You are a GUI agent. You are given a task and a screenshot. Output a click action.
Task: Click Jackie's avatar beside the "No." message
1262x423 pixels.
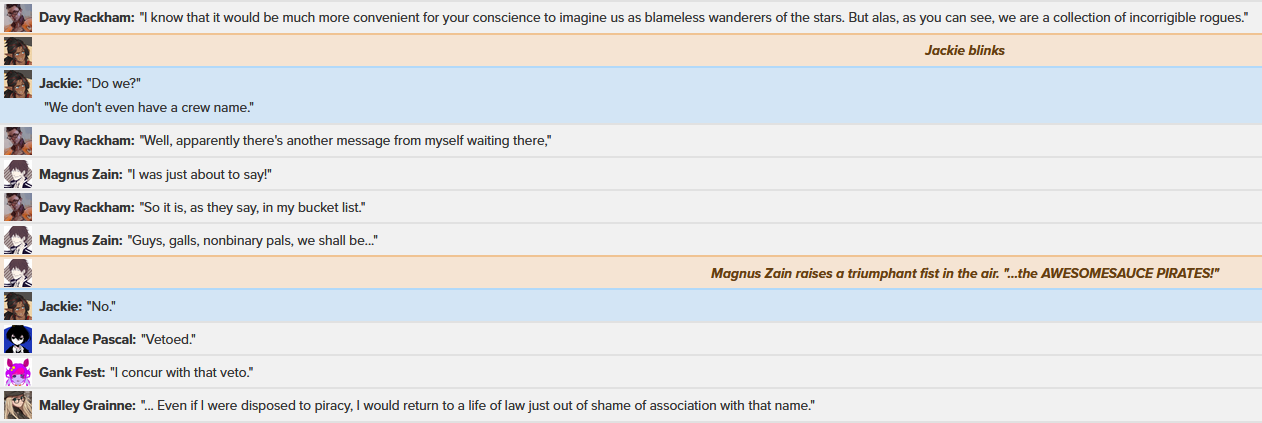(18, 306)
